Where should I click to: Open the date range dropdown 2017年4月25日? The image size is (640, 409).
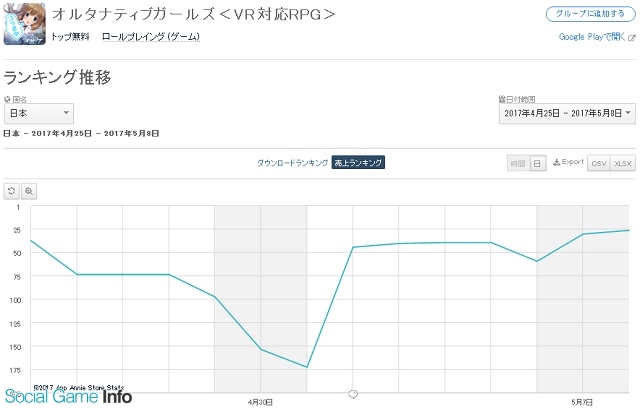pos(567,113)
